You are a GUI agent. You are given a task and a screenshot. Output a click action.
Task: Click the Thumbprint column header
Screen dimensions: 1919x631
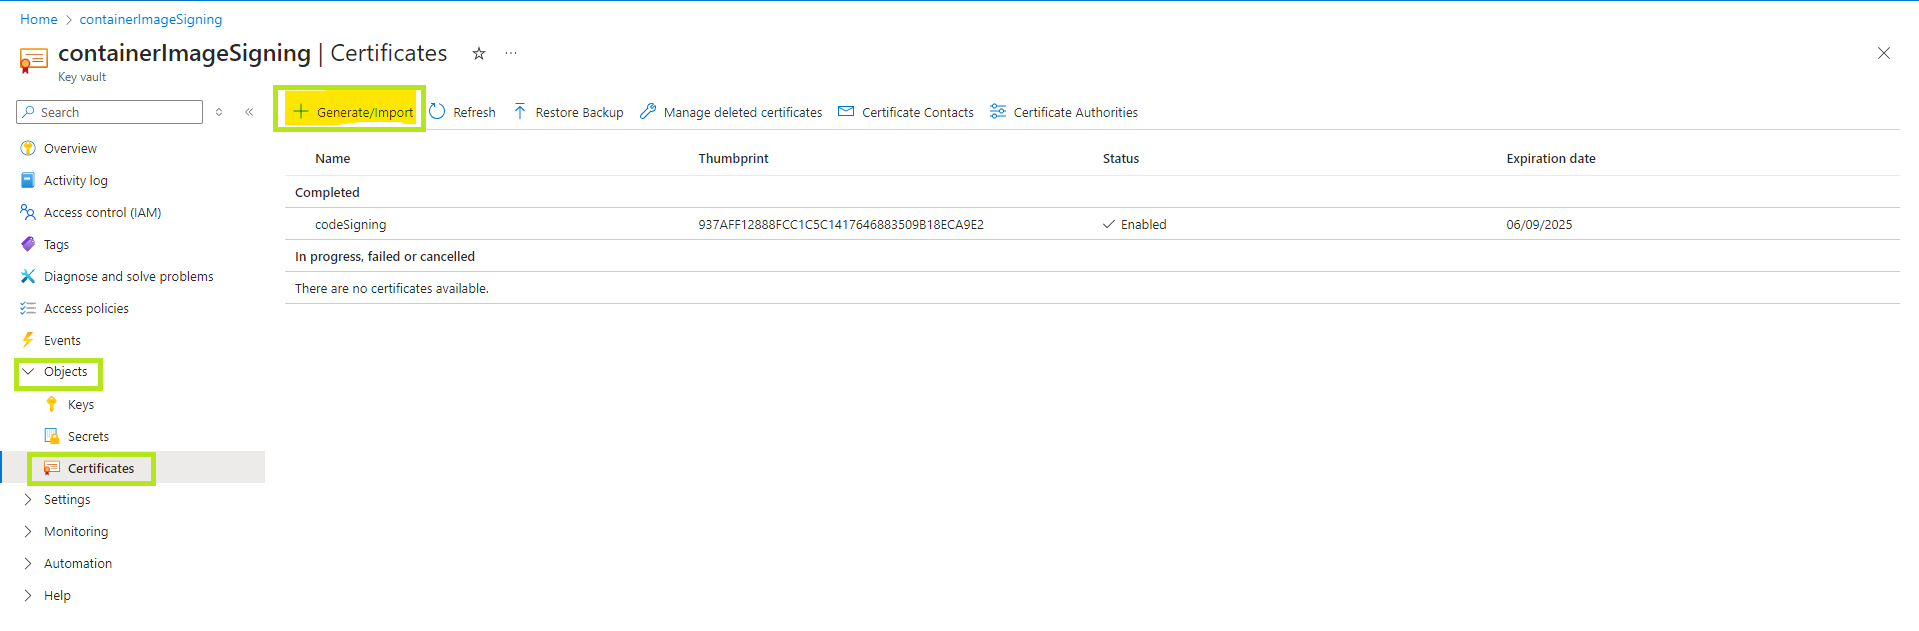[733, 158]
